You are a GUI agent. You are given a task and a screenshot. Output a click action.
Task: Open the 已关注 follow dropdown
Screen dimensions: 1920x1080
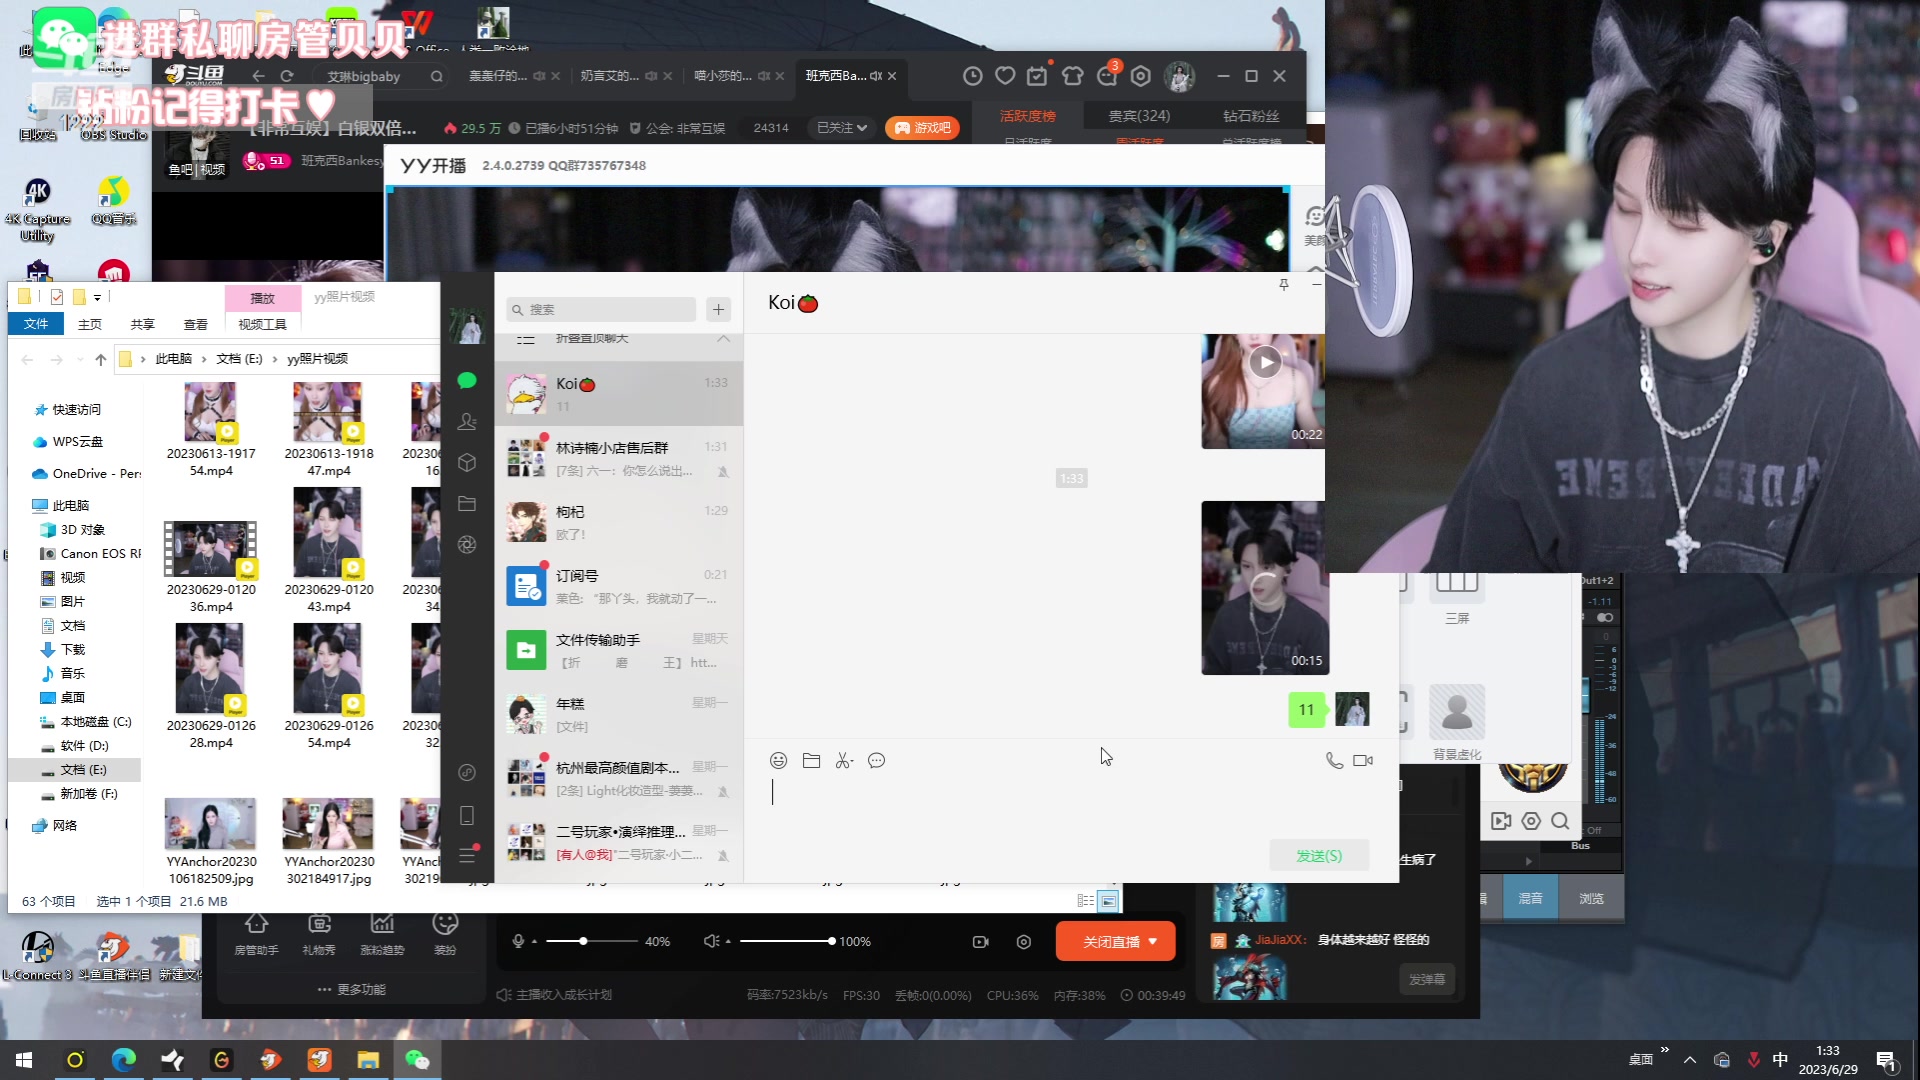tap(842, 128)
